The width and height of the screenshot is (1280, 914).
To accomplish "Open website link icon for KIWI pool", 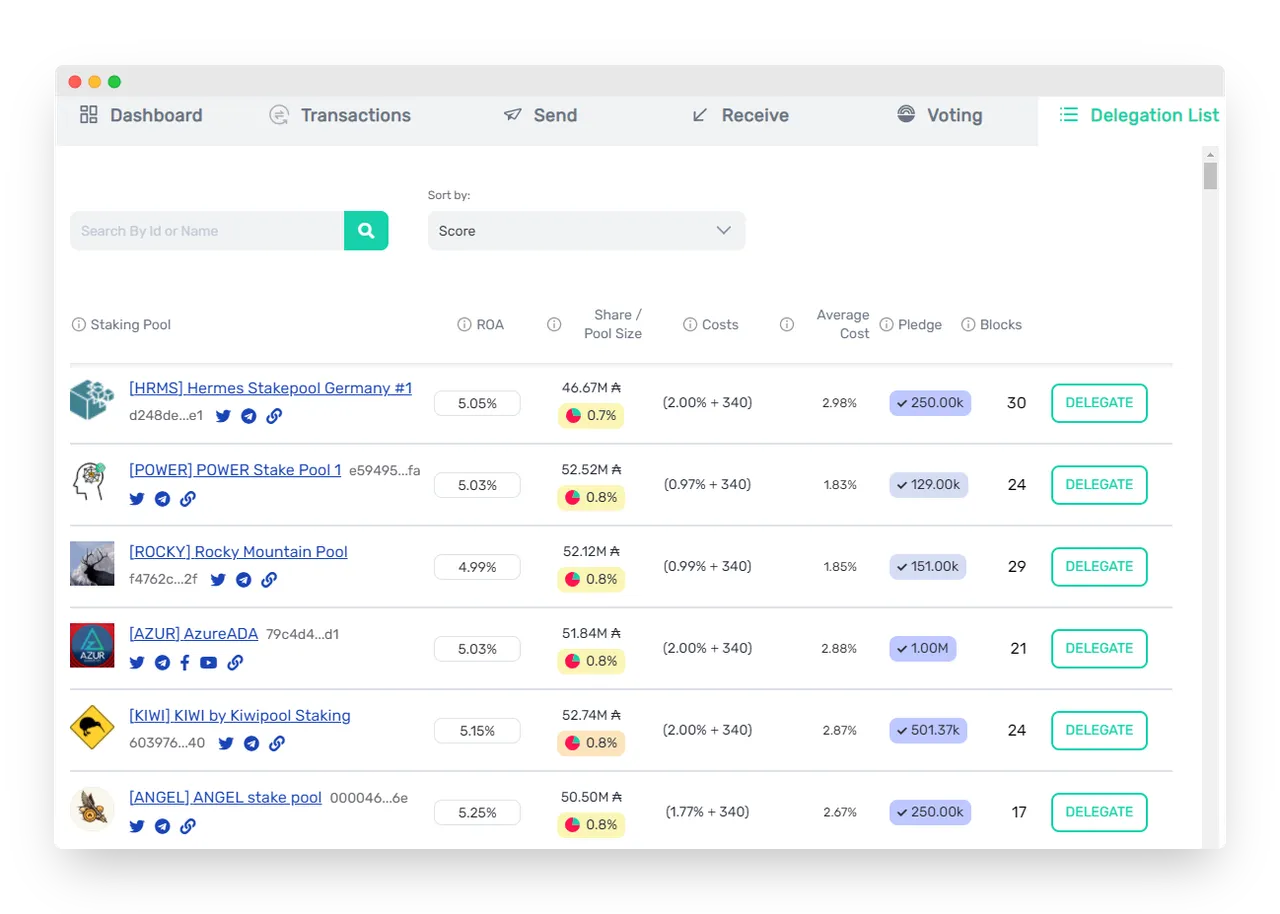I will click(278, 743).
